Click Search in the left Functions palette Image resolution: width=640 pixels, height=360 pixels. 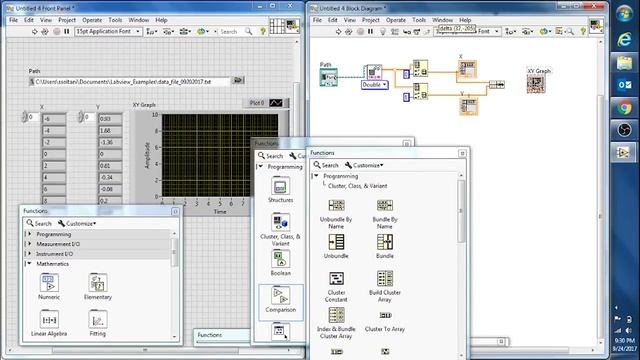(x=39, y=224)
